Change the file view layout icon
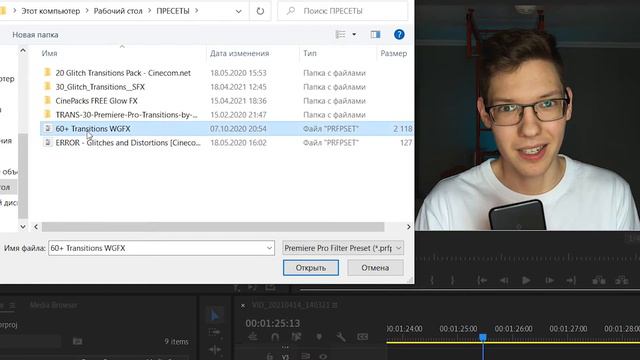 click(x=340, y=35)
